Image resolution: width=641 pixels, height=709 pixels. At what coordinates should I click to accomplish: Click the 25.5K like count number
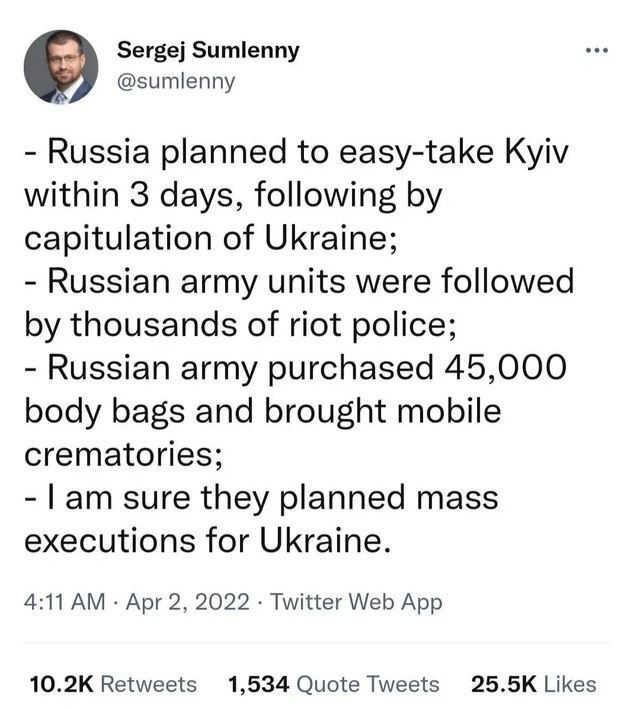[x=503, y=684]
